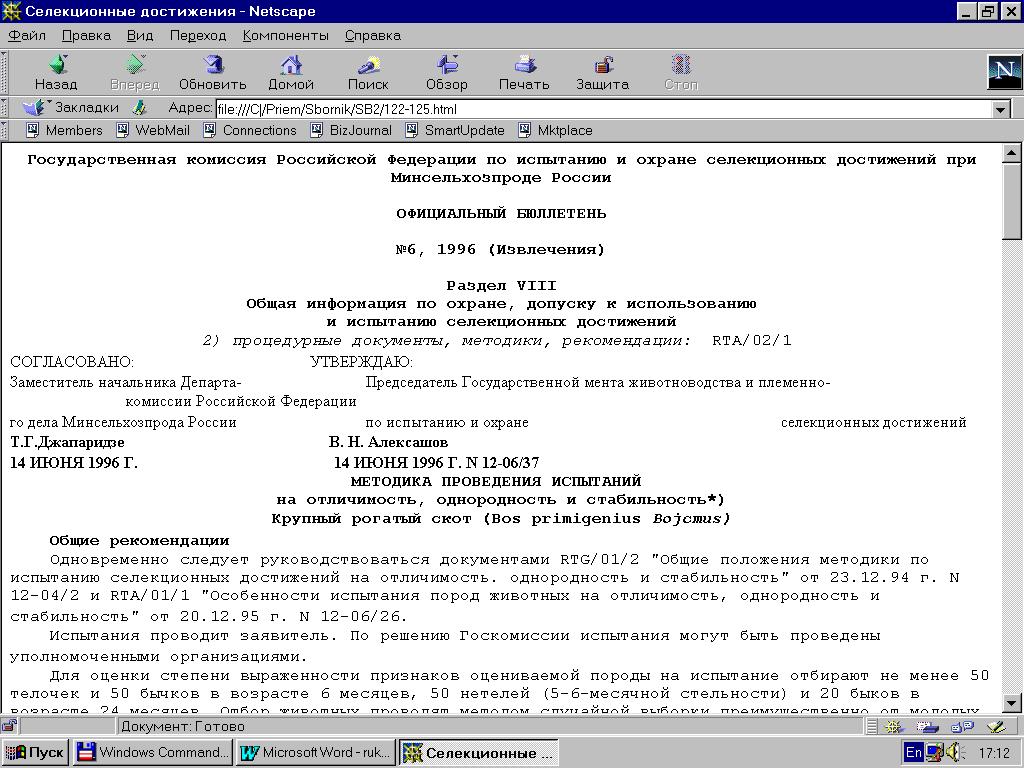Screen dimensions: 1024x768
Task: Click the En language indicator
Action: (x=914, y=752)
